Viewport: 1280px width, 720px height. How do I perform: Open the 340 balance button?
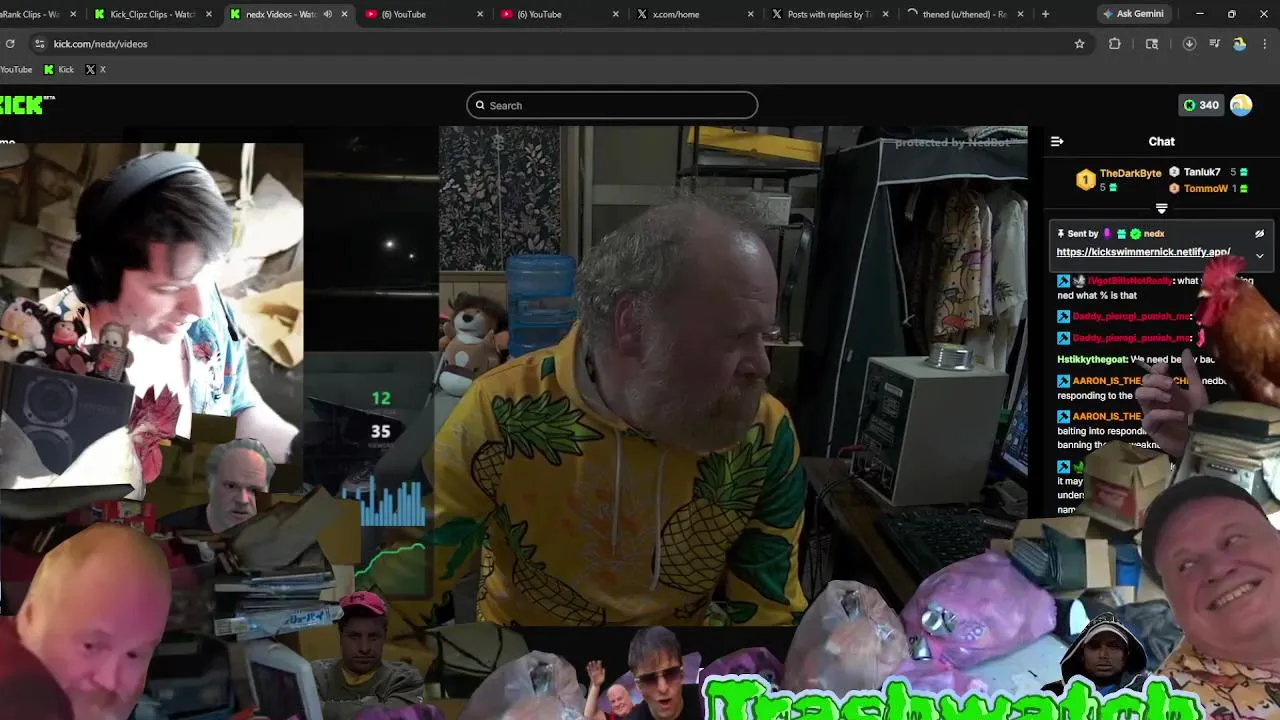click(x=1201, y=105)
